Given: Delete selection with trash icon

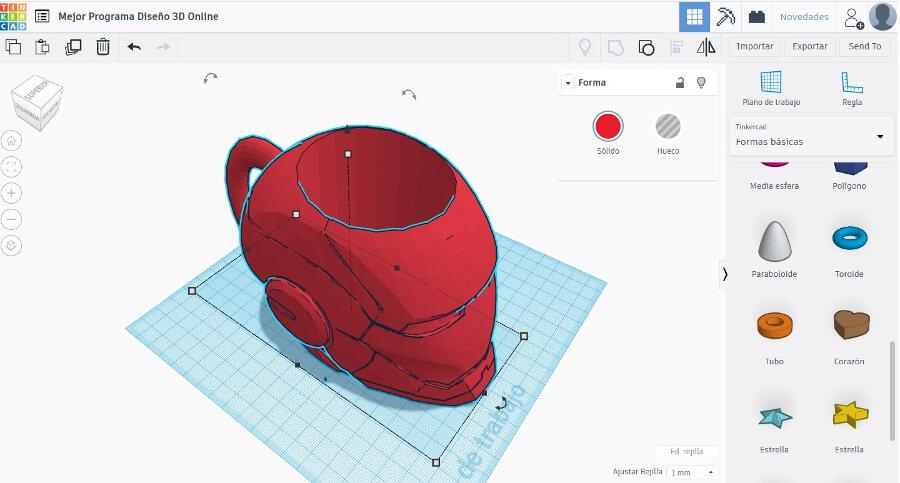Looking at the screenshot, I should click(x=103, y=46).
